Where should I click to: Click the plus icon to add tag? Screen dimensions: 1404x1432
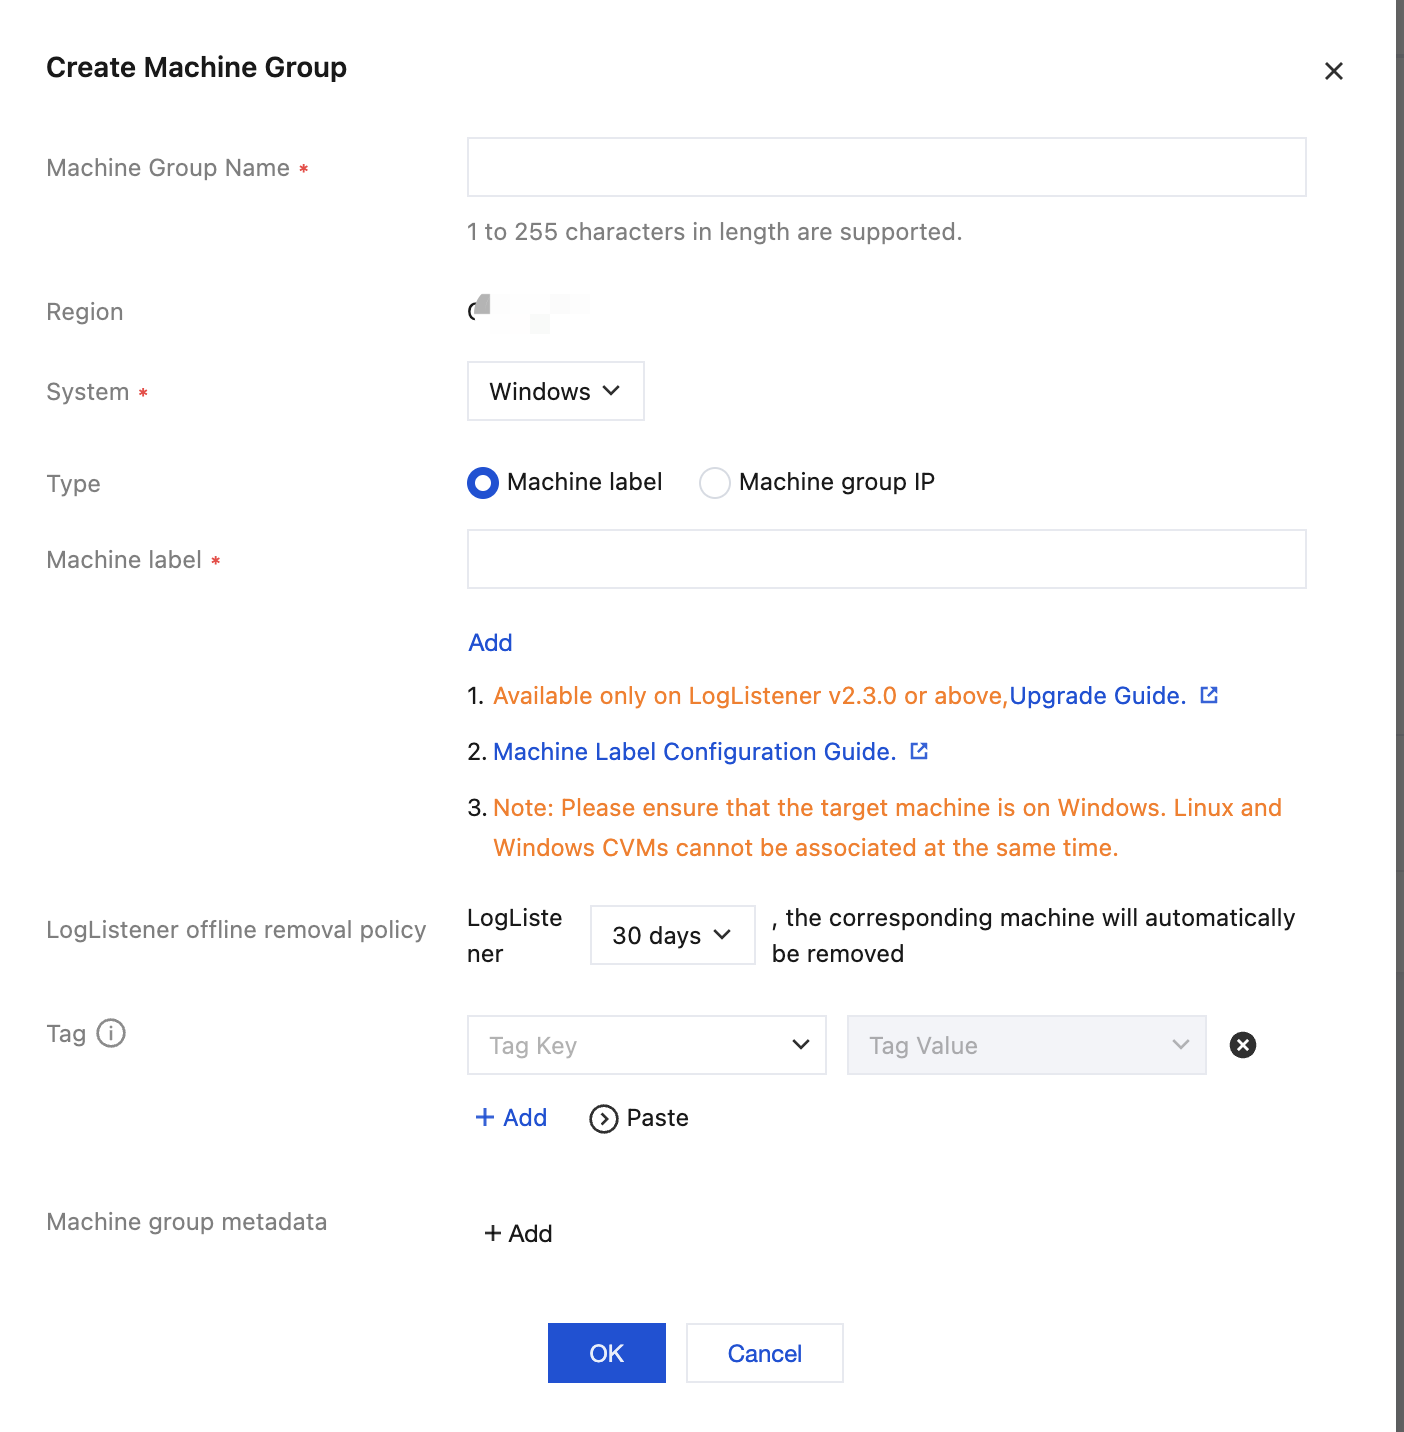point(485,1117)
